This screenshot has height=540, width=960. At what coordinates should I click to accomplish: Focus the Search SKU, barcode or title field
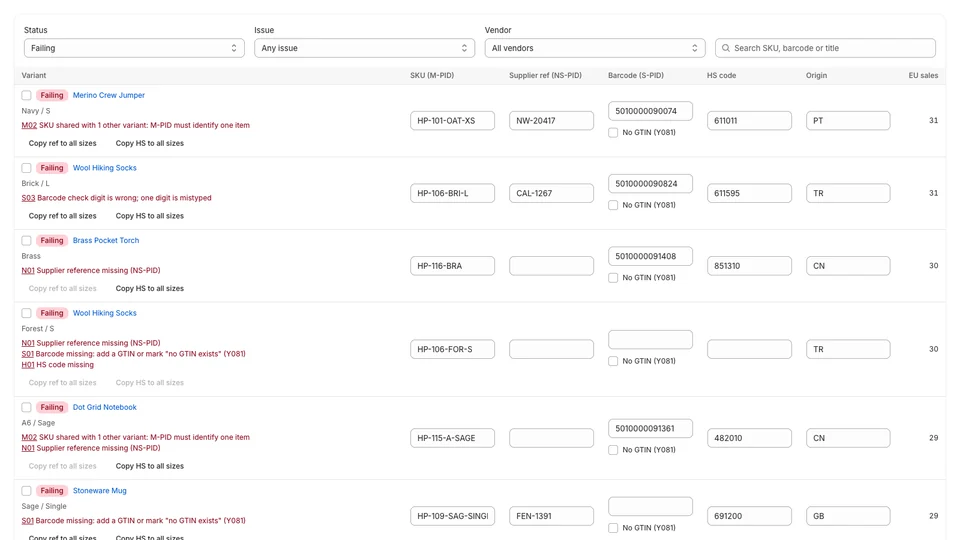click(x=825, y=48)
